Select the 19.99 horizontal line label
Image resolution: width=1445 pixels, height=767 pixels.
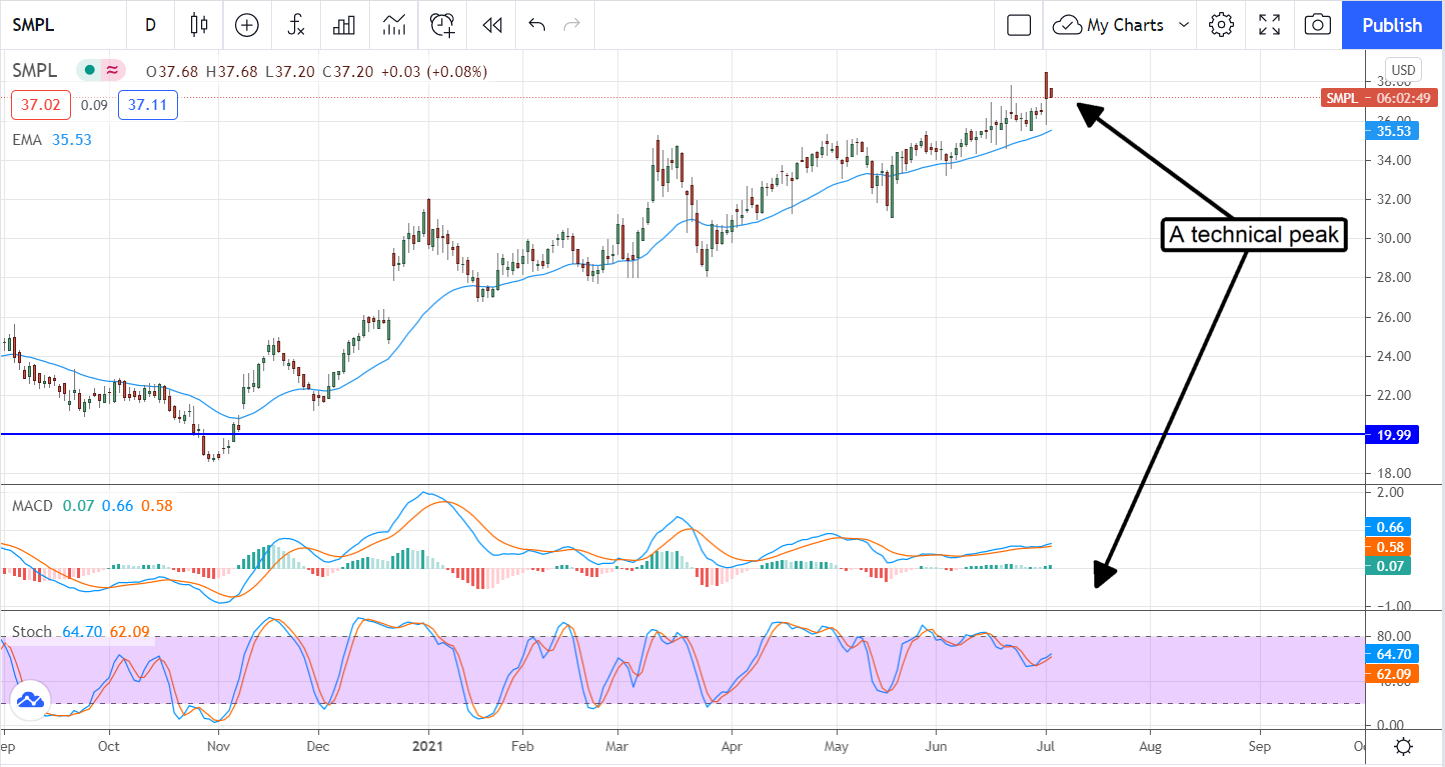click(1394, 435)
